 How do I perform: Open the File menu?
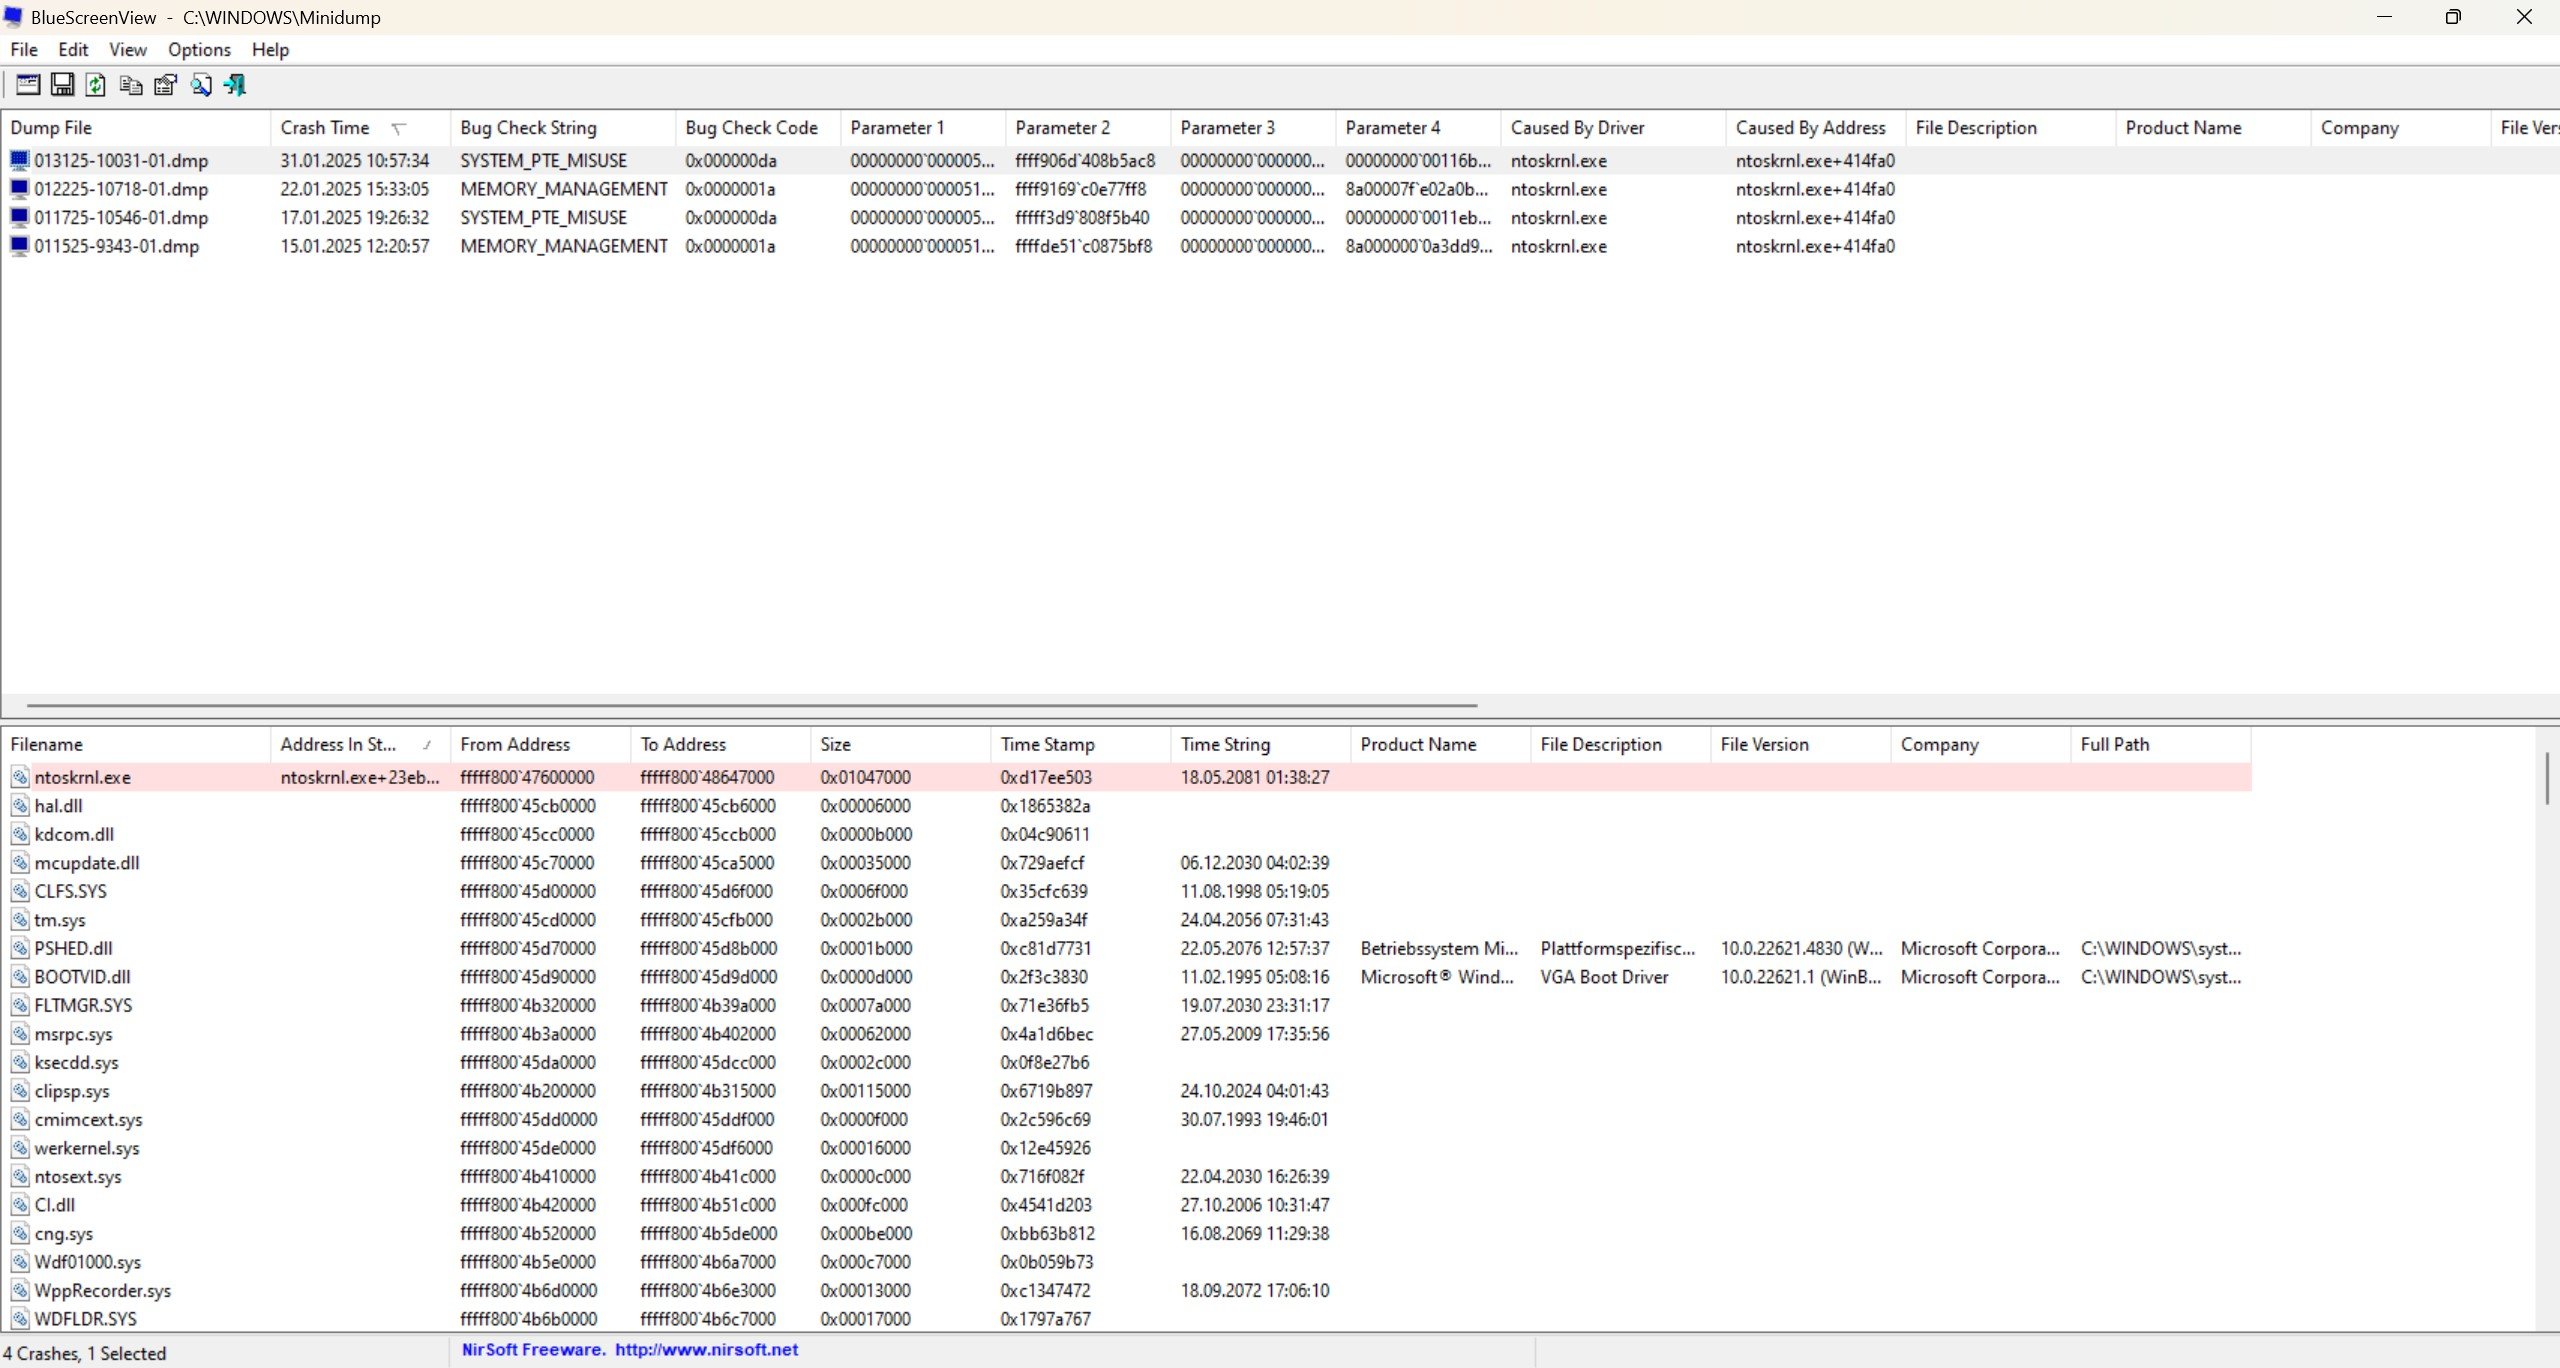point(24,50)
